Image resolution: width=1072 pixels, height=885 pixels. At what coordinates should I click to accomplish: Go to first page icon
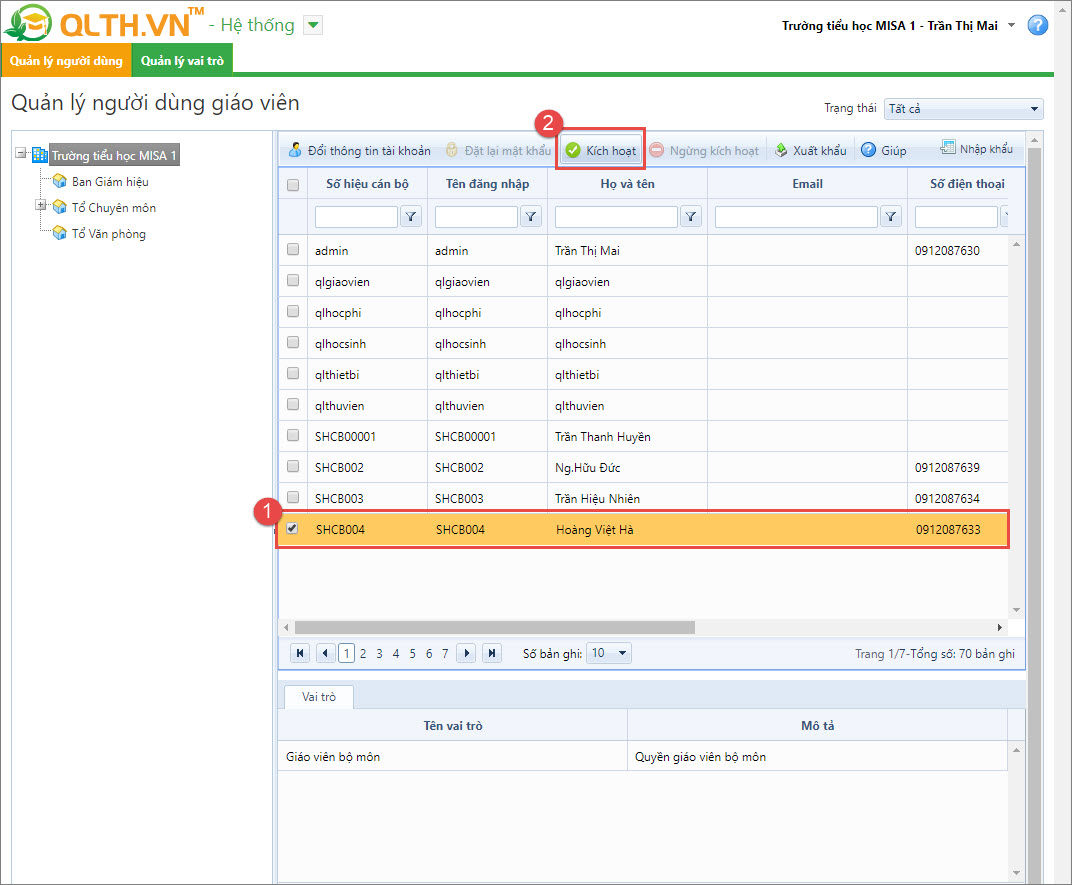pyautogui.click(x=299, y=653)
